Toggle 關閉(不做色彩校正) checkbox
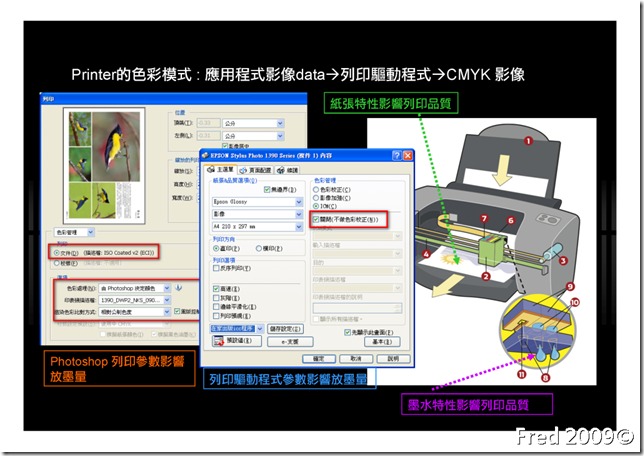Viewport: 644px width, 456px height. point(315,219)
